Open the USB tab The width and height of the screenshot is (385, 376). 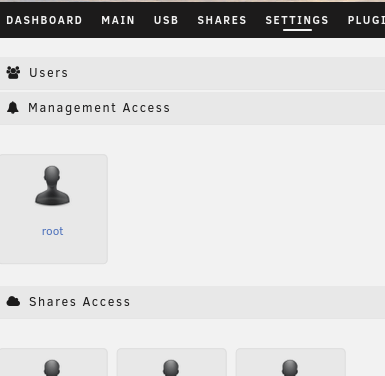[x=166, y=20]
